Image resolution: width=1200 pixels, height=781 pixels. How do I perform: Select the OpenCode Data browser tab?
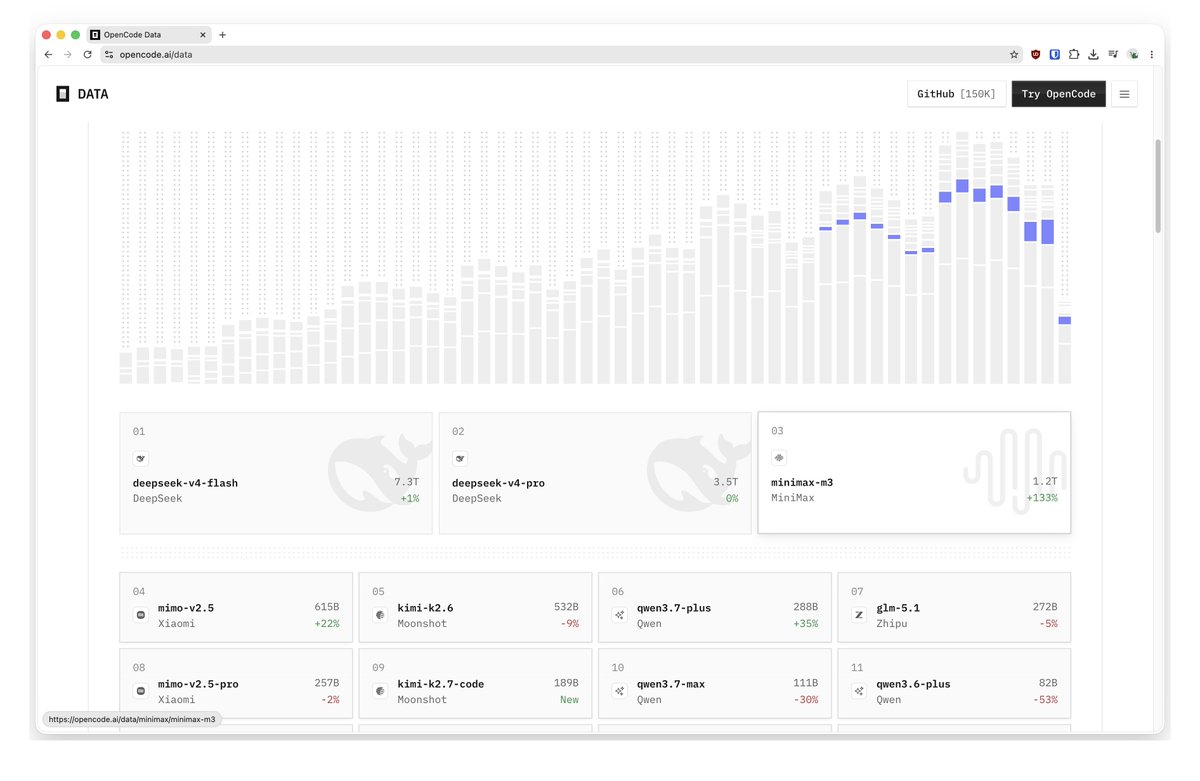148,35
